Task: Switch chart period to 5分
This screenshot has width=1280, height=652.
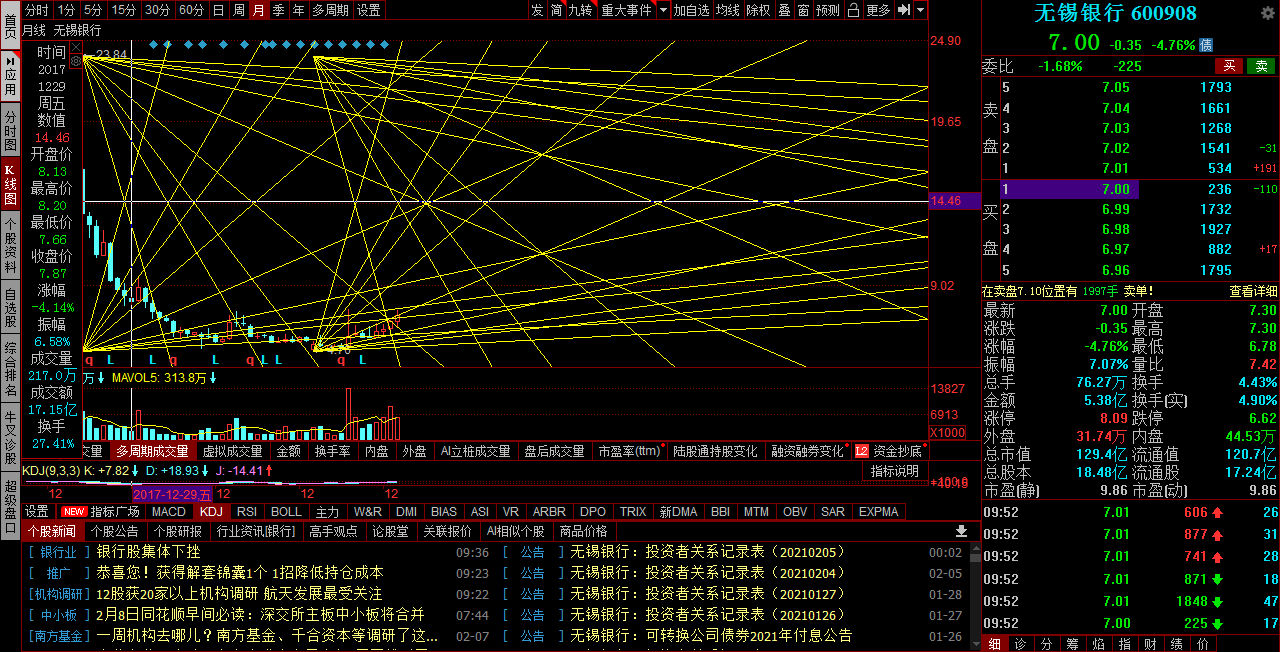Action: click(93, 10)
